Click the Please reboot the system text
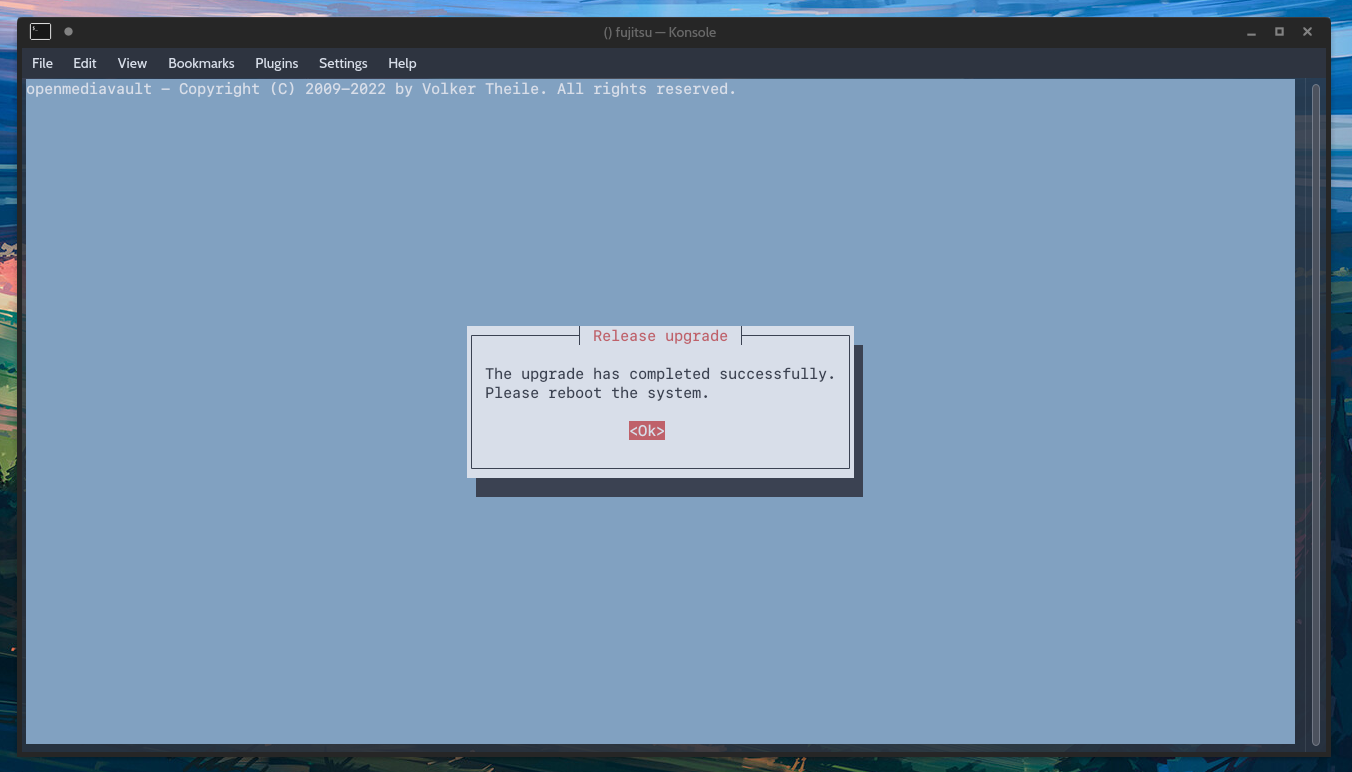 [596, 392]
